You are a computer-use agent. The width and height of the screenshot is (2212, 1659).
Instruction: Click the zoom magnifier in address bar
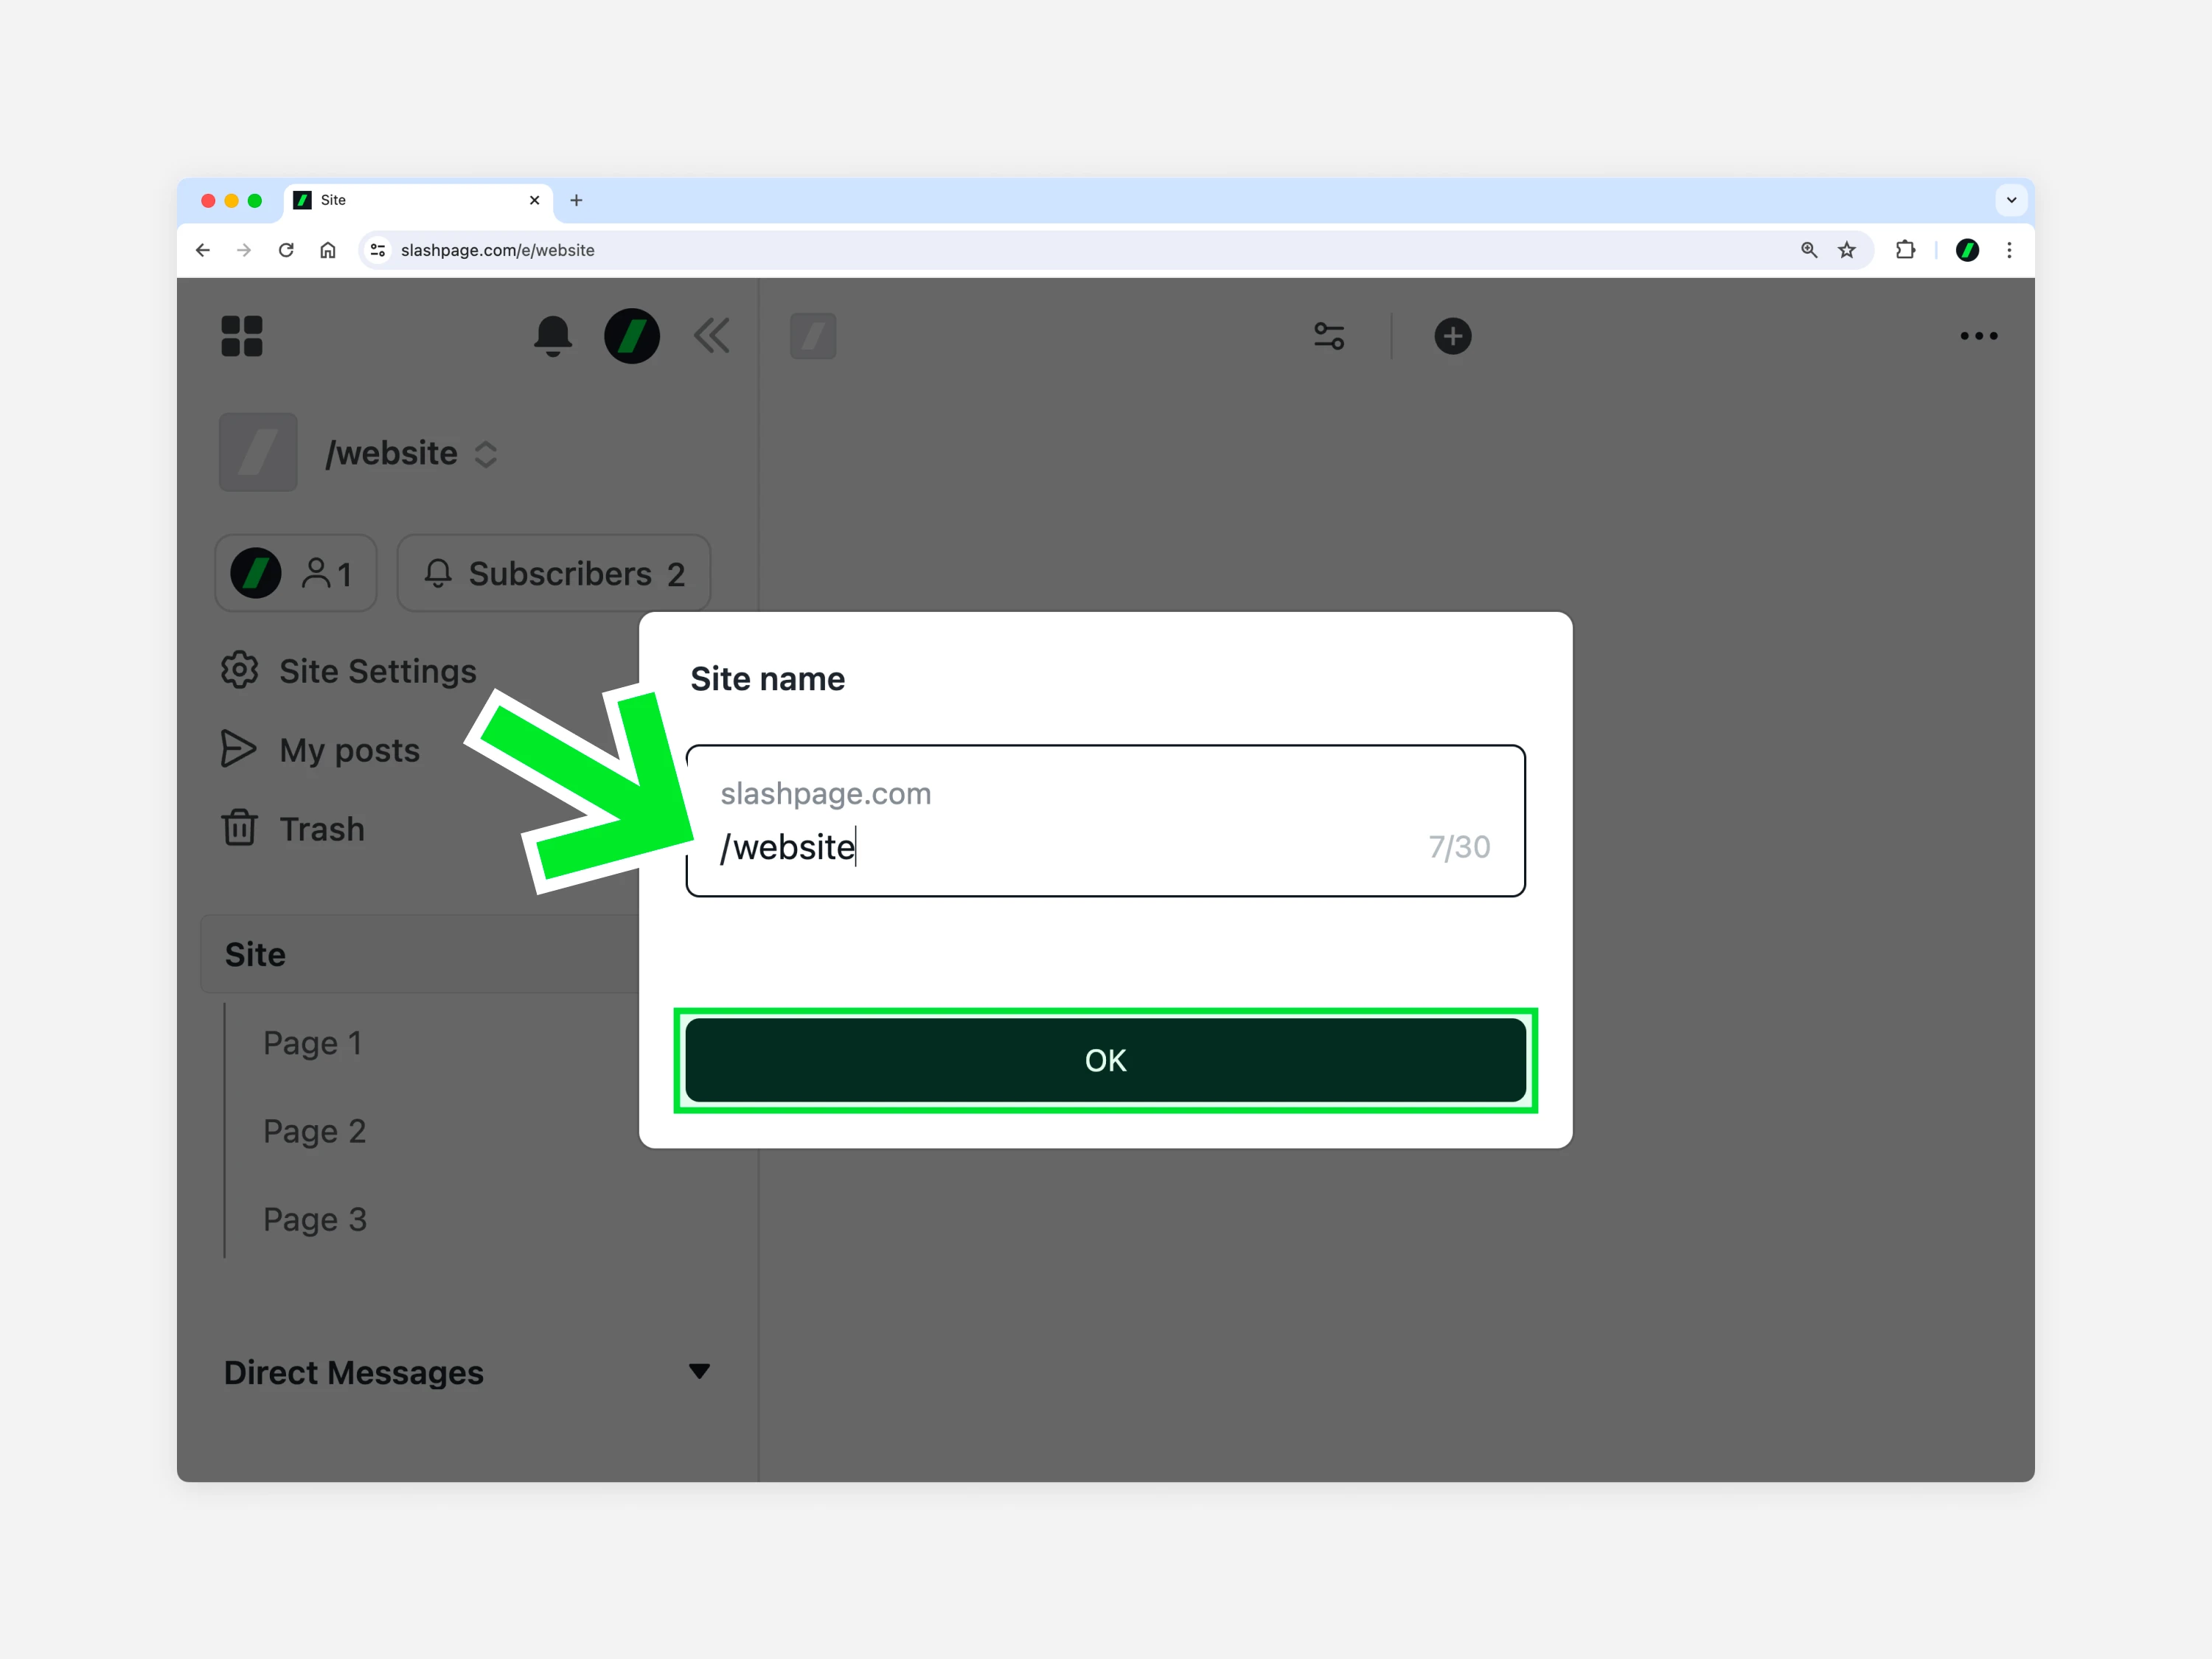[1809, 250]
